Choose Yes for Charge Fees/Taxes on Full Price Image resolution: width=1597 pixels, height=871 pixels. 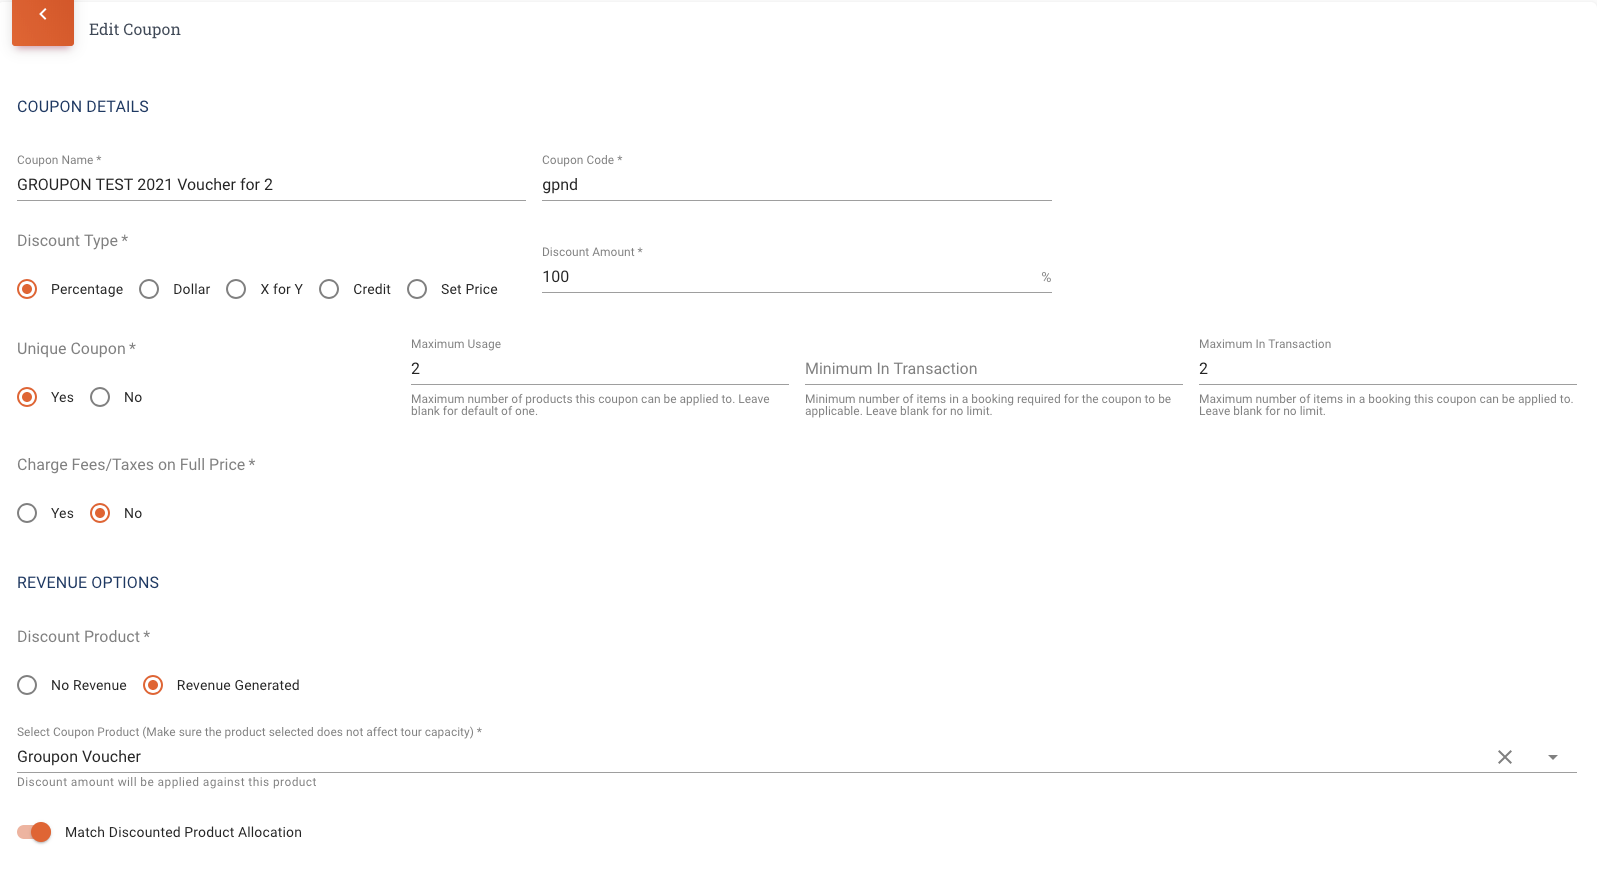click(x=27, y=513)
